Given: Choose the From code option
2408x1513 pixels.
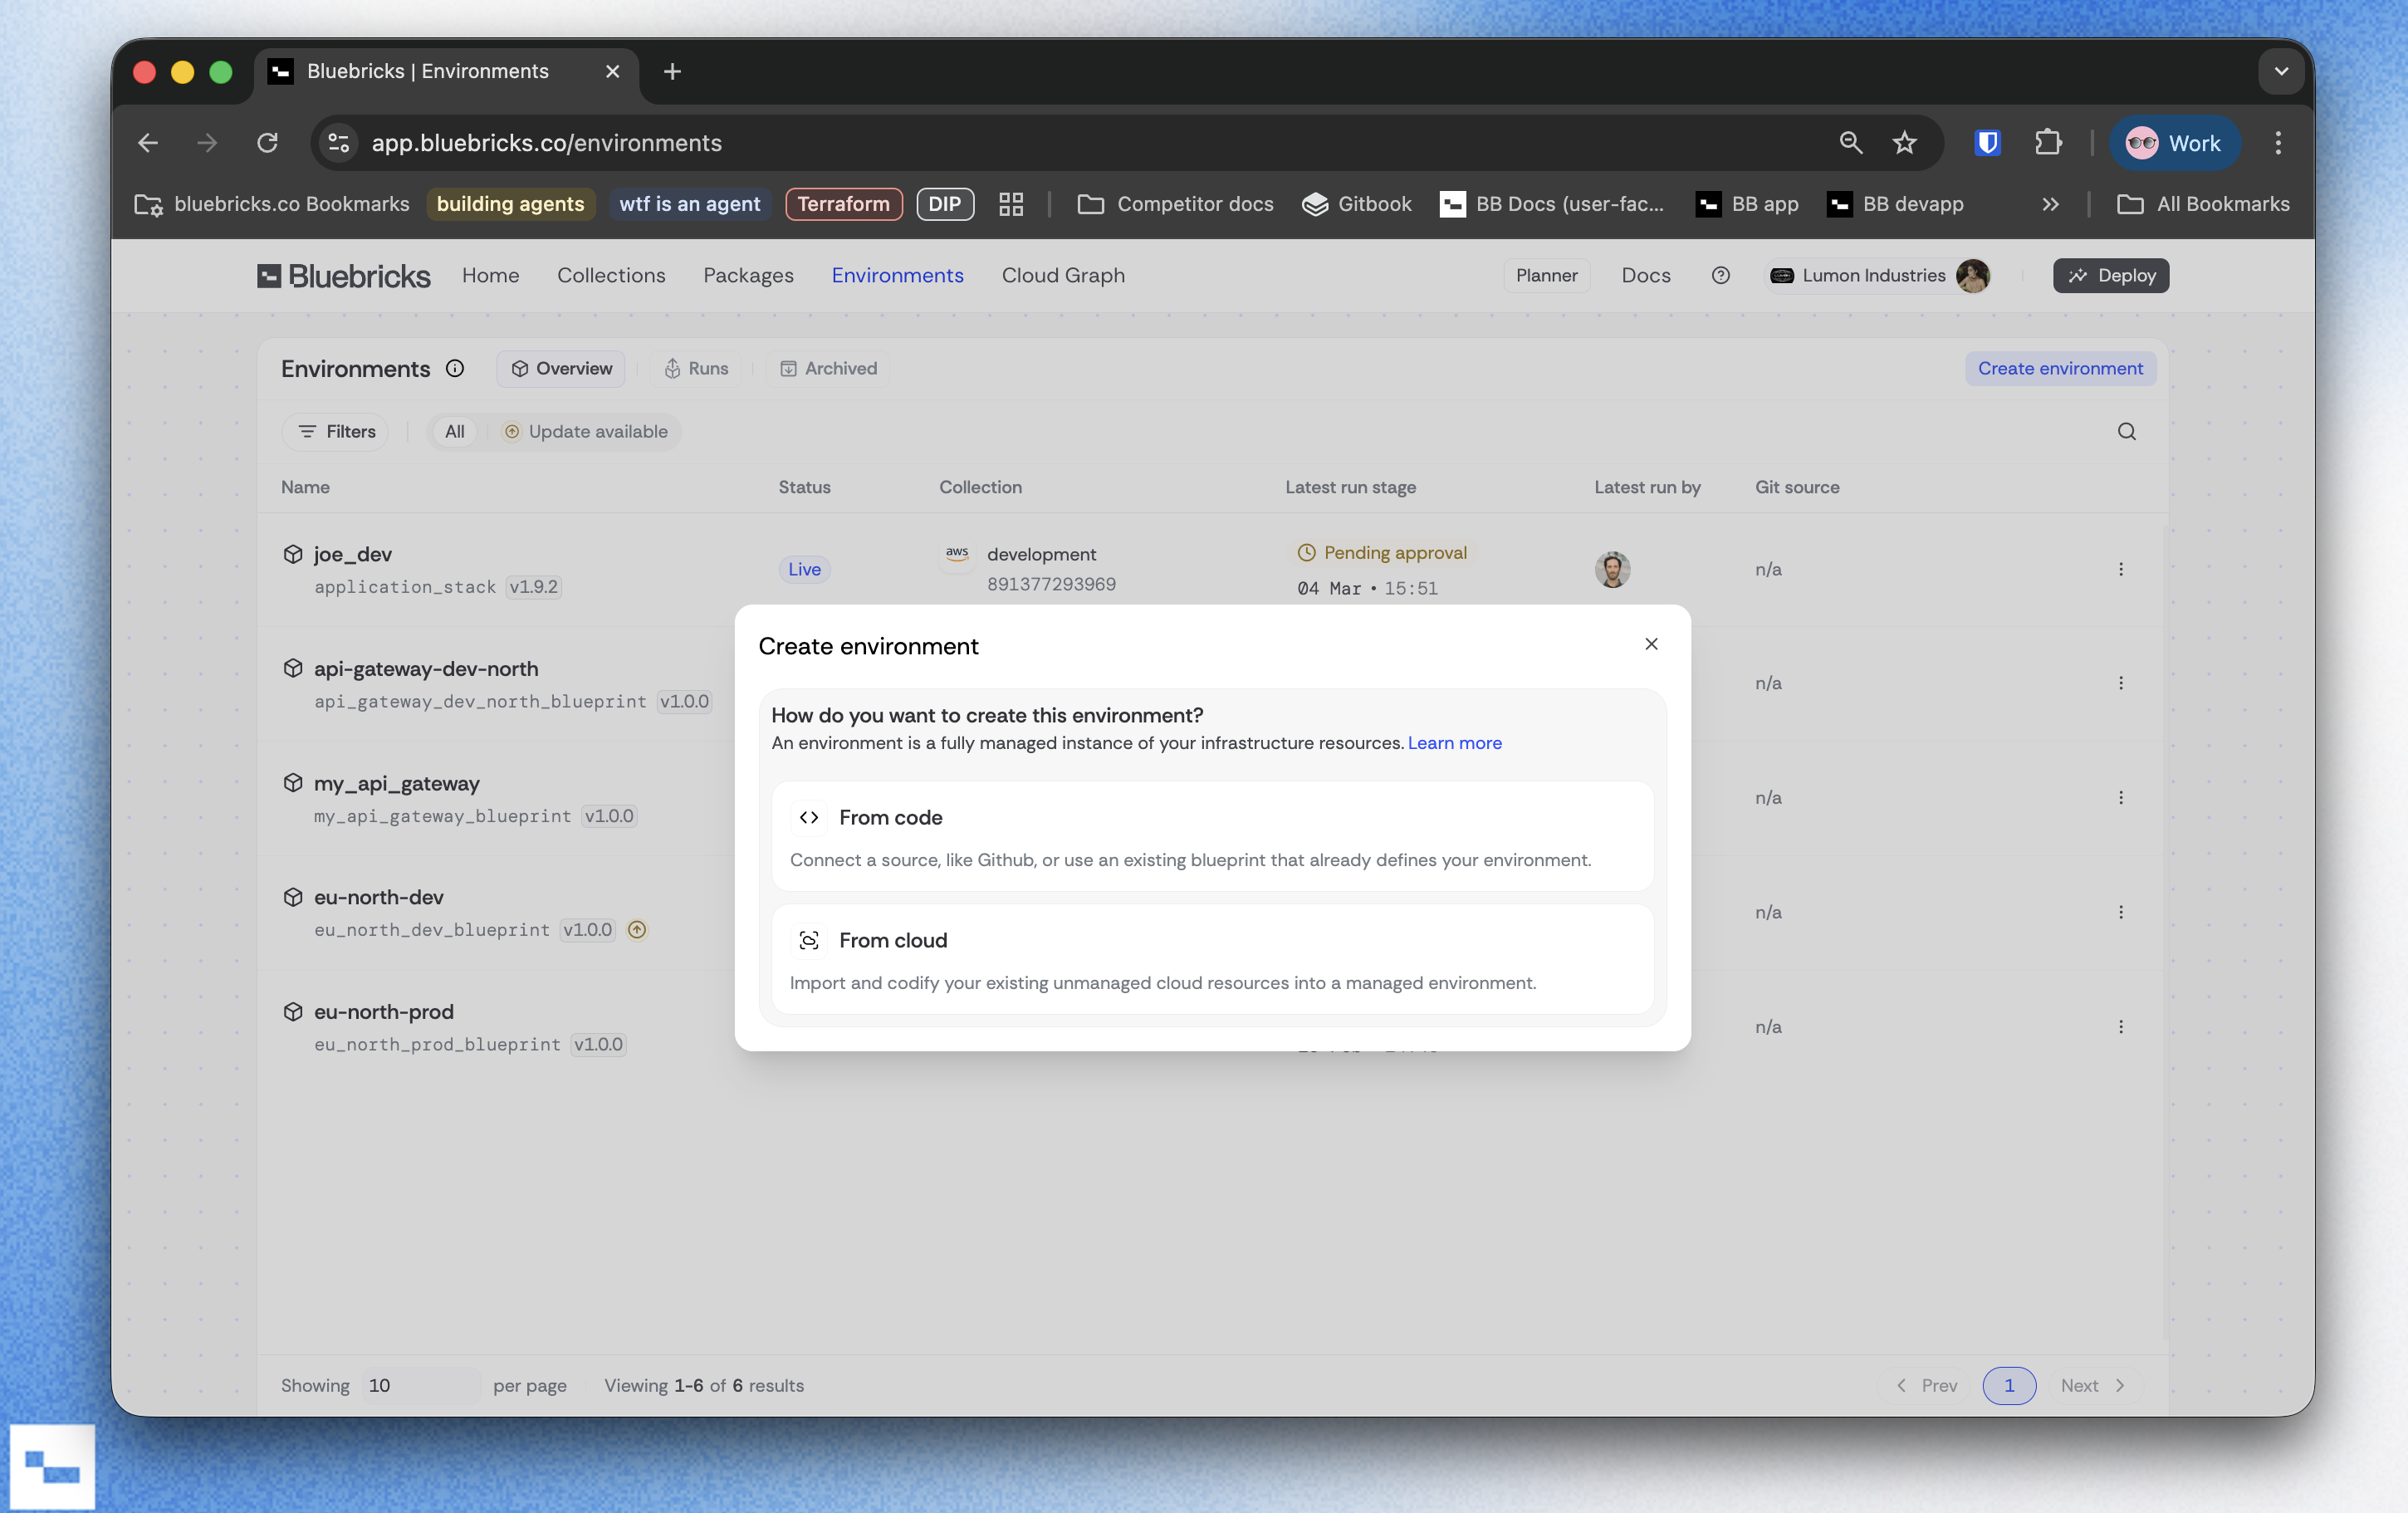Looking at the screenshot, I should click(1212, 836).
